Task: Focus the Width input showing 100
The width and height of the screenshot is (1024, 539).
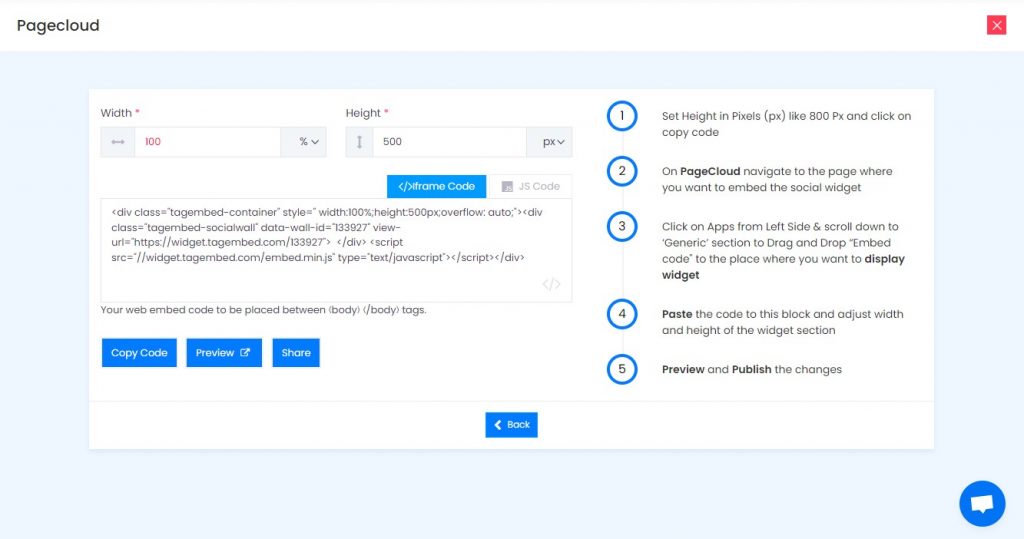Action: [x=208, y=142]
